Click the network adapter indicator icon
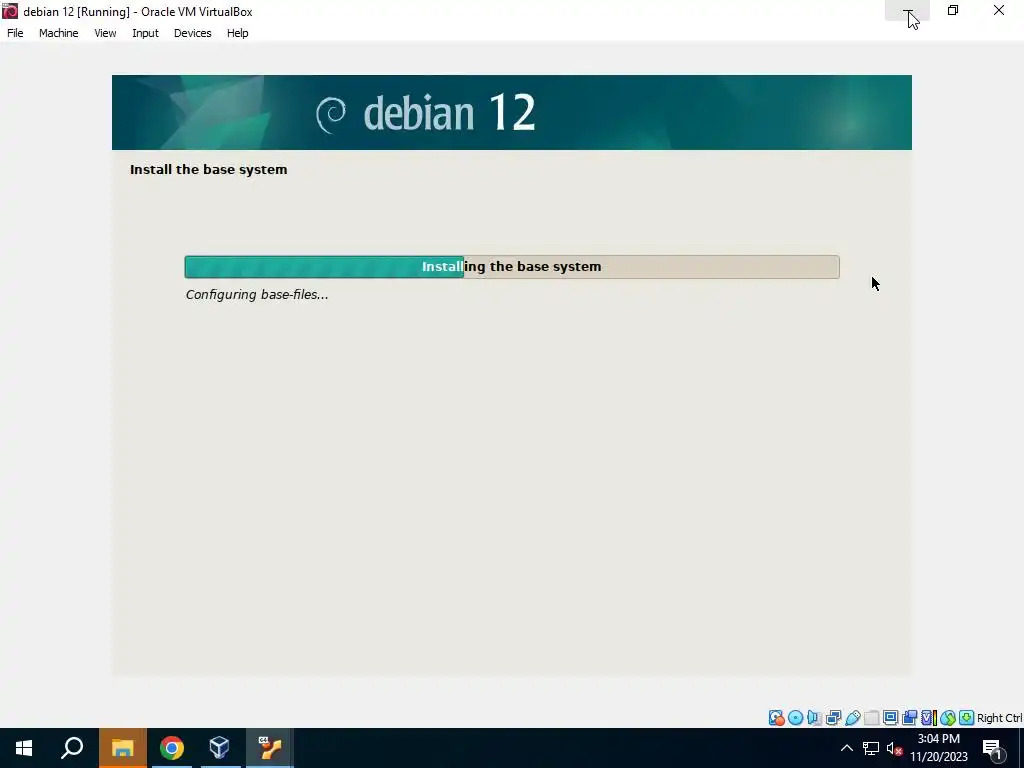The width and height of the screenshot is (1024, 768). (x=833, y=718)
